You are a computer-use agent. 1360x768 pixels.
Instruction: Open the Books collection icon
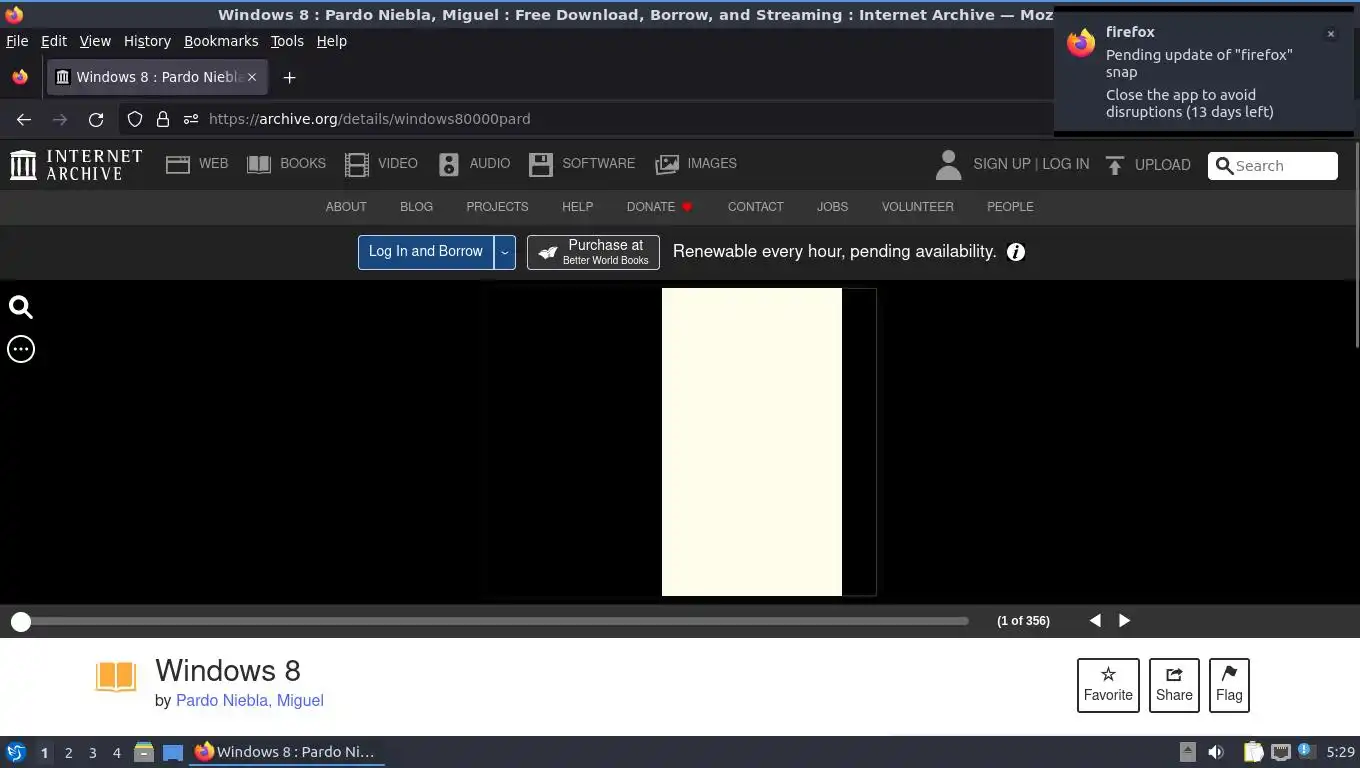pos(259,165)
